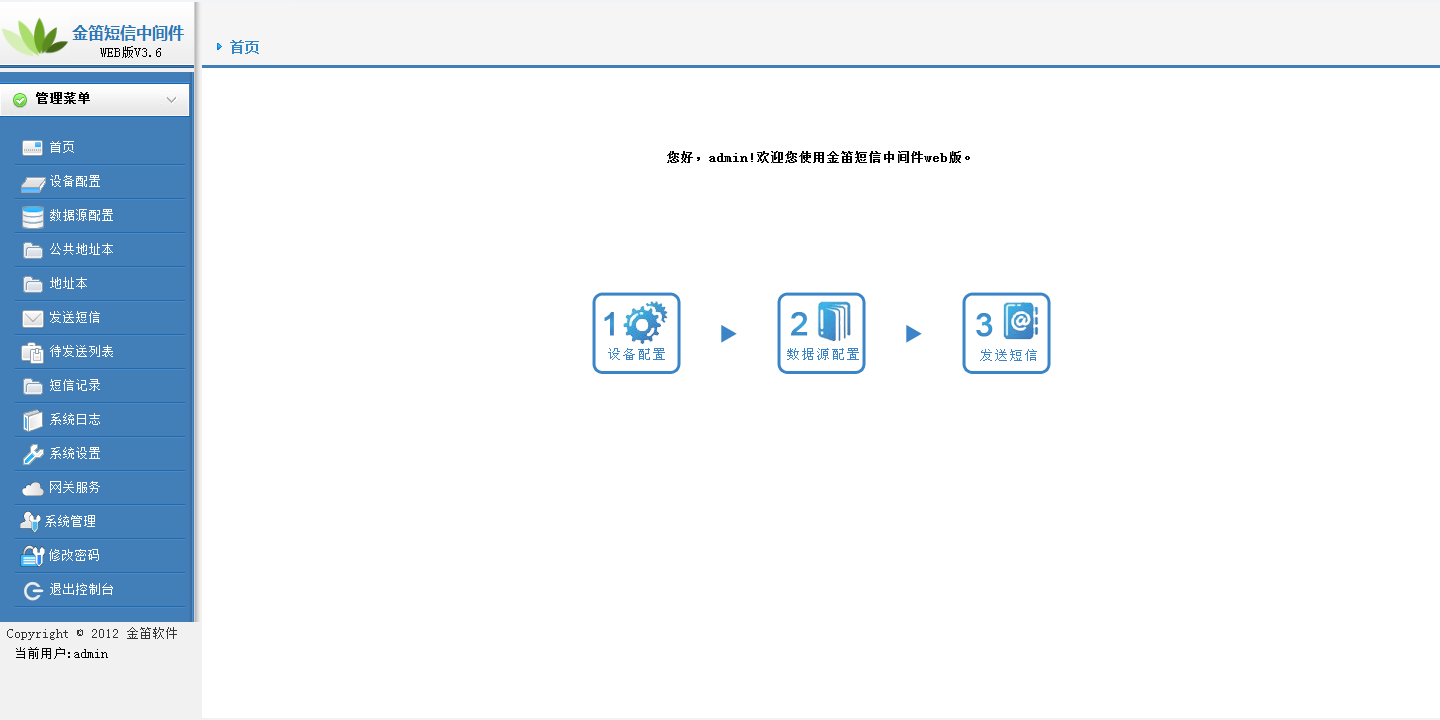
Task: Click the 系统管理 users icon
Action: point(31,521)
